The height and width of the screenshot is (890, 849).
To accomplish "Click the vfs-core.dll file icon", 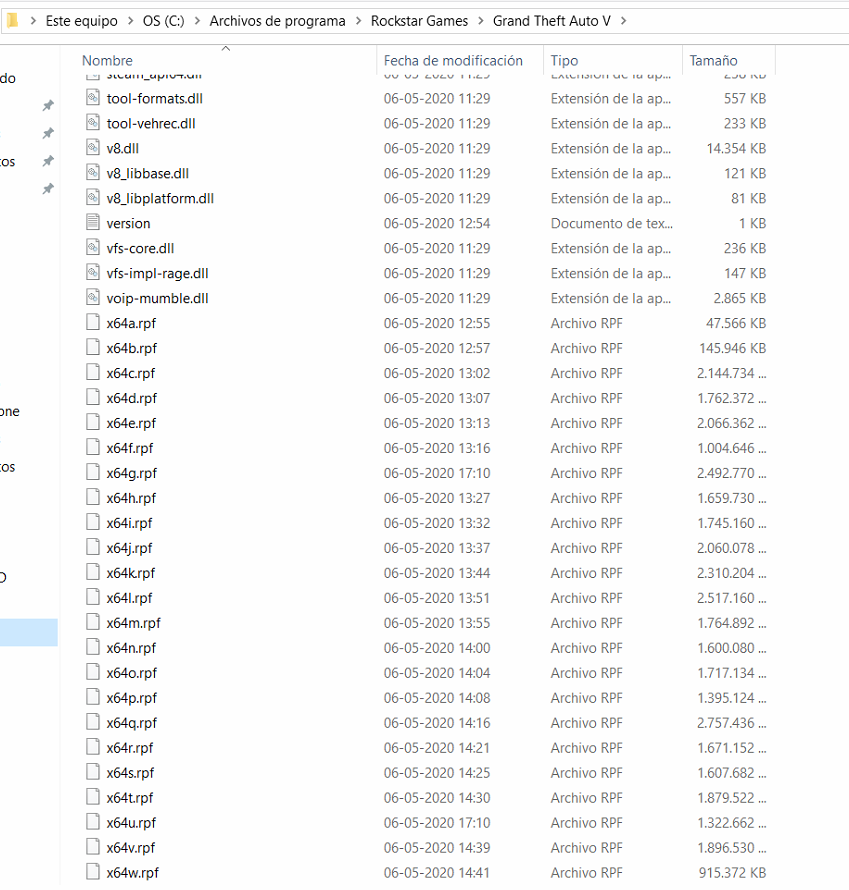I will [93, 247].
